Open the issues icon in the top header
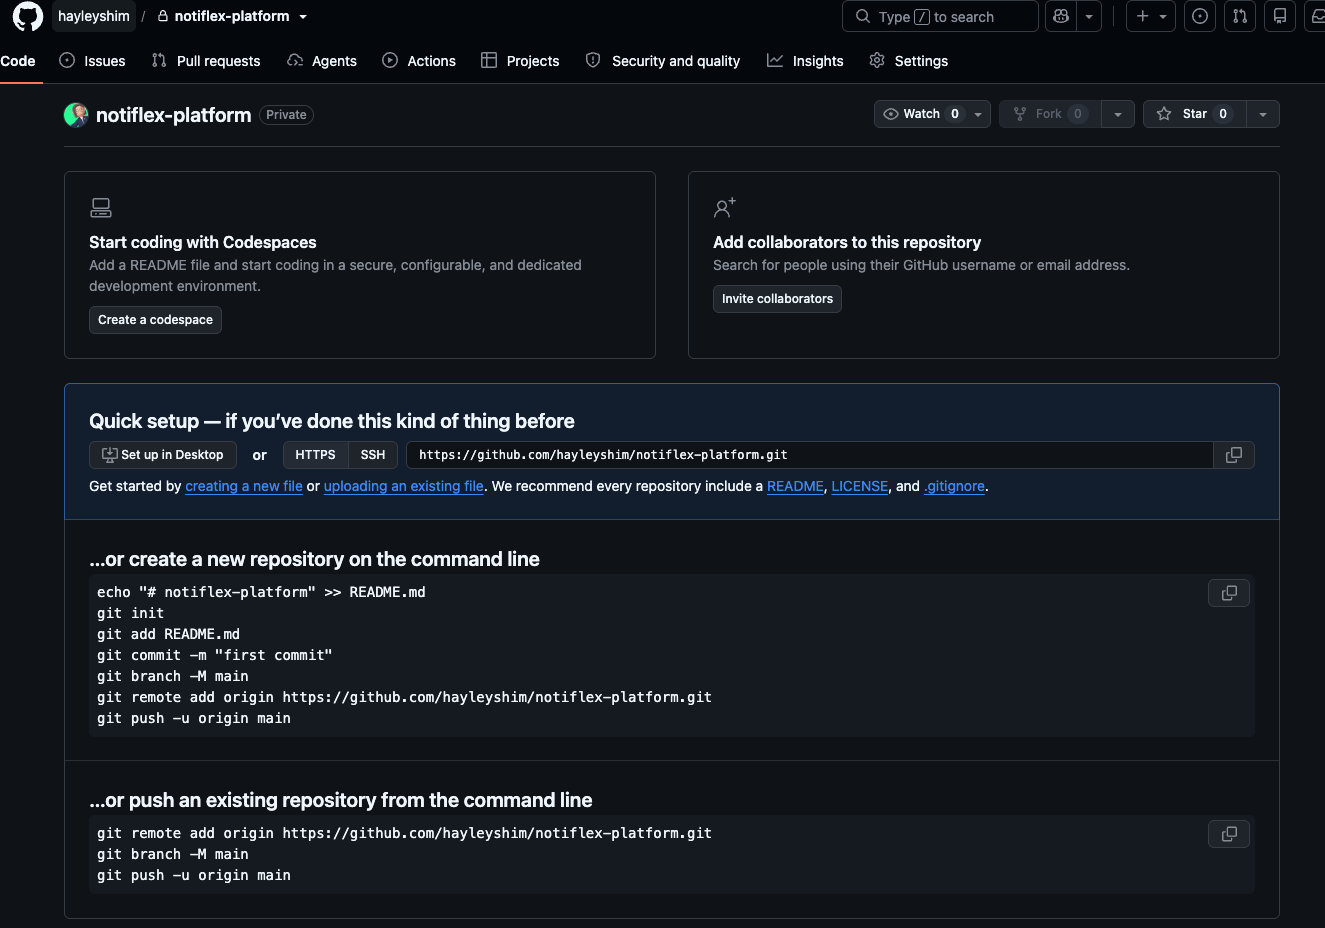This screenshot has width=1325, height=928. [x=1200, y=16]
